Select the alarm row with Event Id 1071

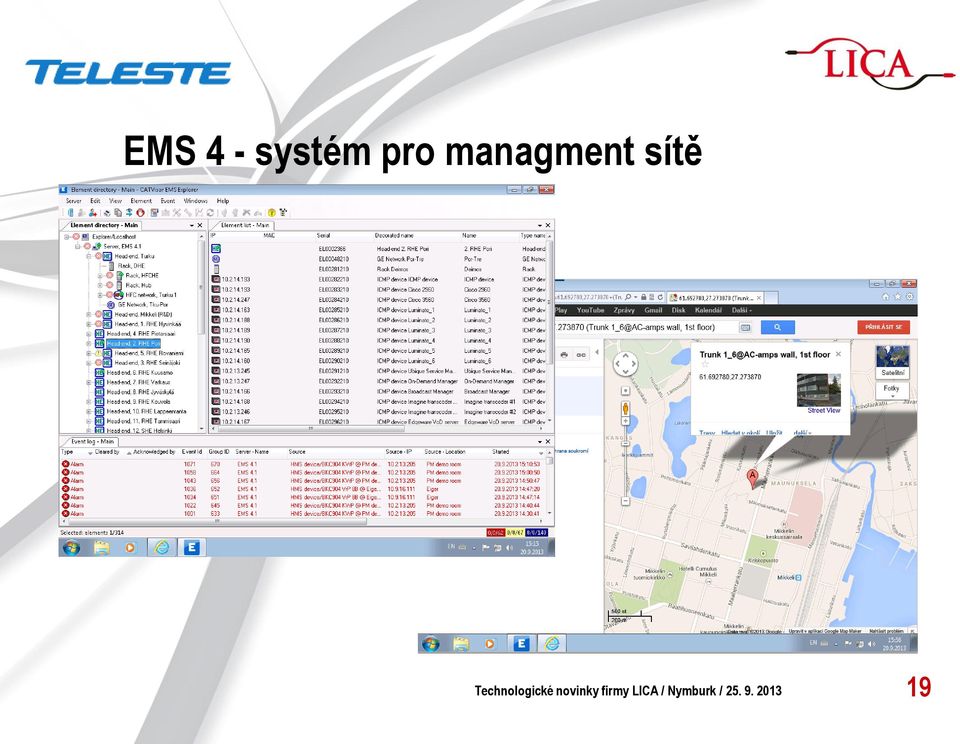[301, 464]
